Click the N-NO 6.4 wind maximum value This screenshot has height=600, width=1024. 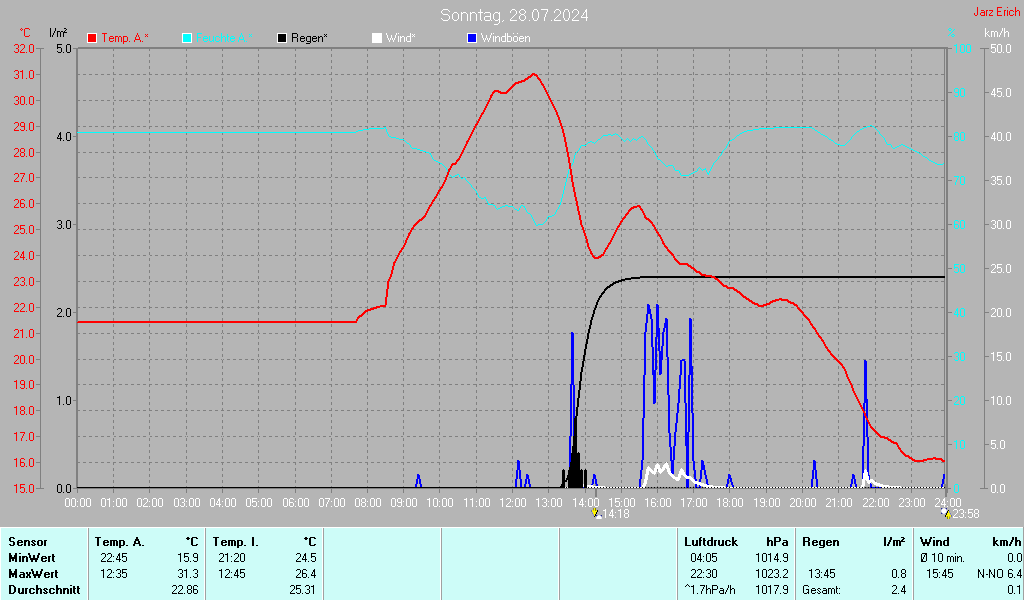coord(1000,574)
